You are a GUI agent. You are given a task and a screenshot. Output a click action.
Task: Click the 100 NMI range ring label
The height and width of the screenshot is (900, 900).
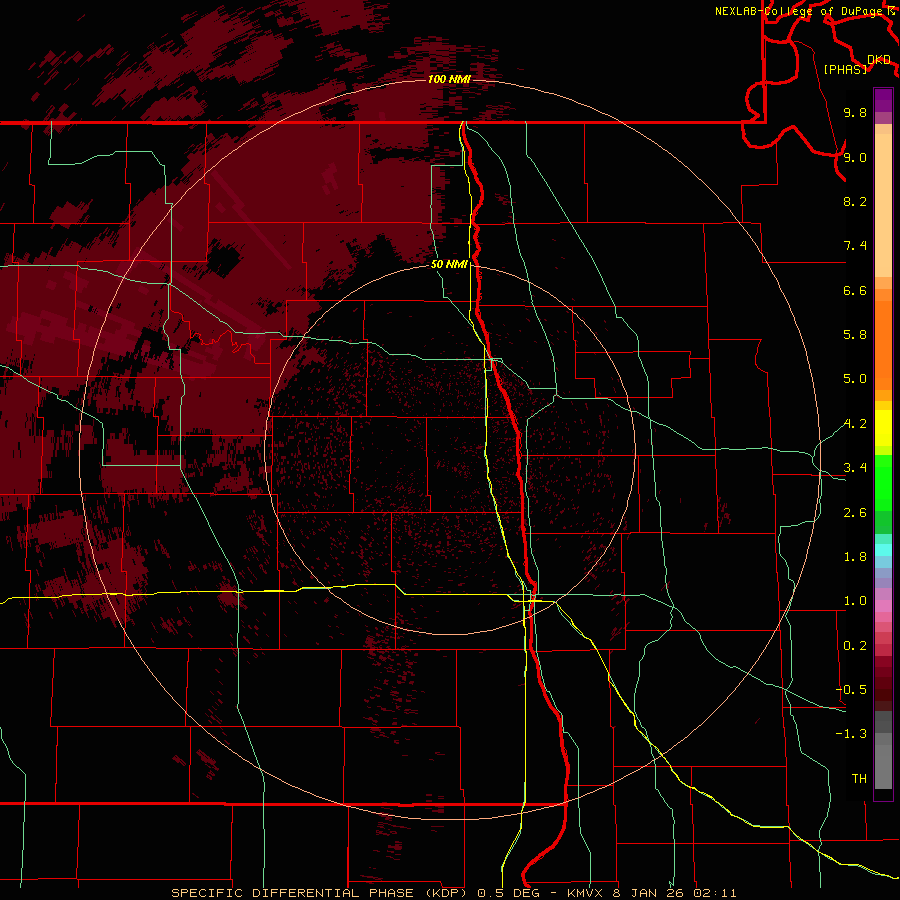click(449, 79)
